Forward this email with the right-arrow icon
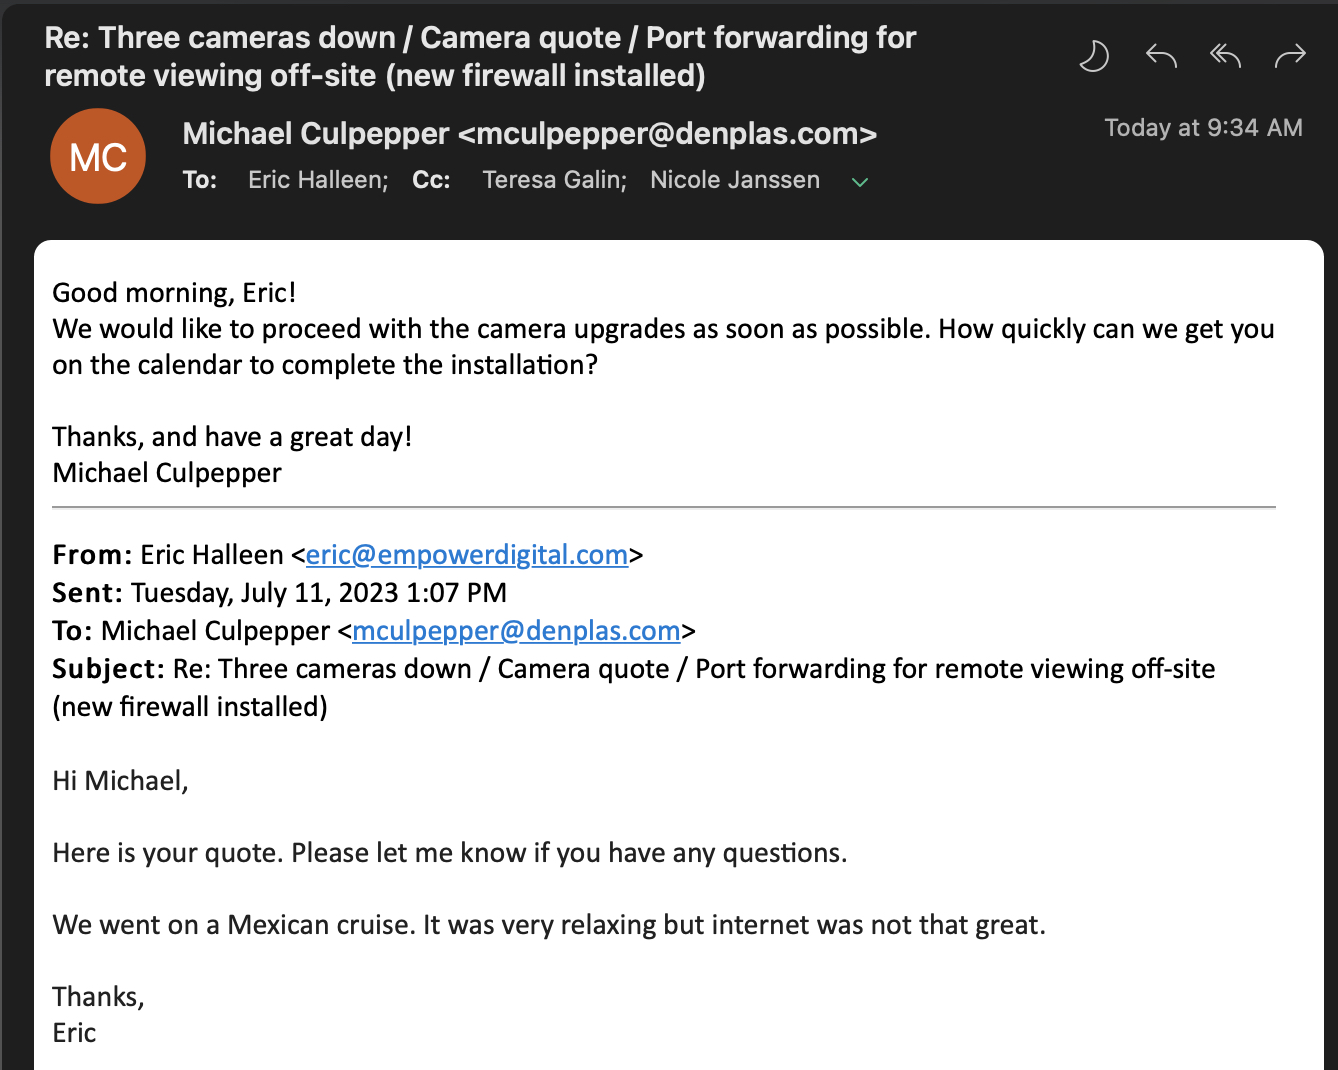Screen dimensions: 1338x1070 [1290, 56]
